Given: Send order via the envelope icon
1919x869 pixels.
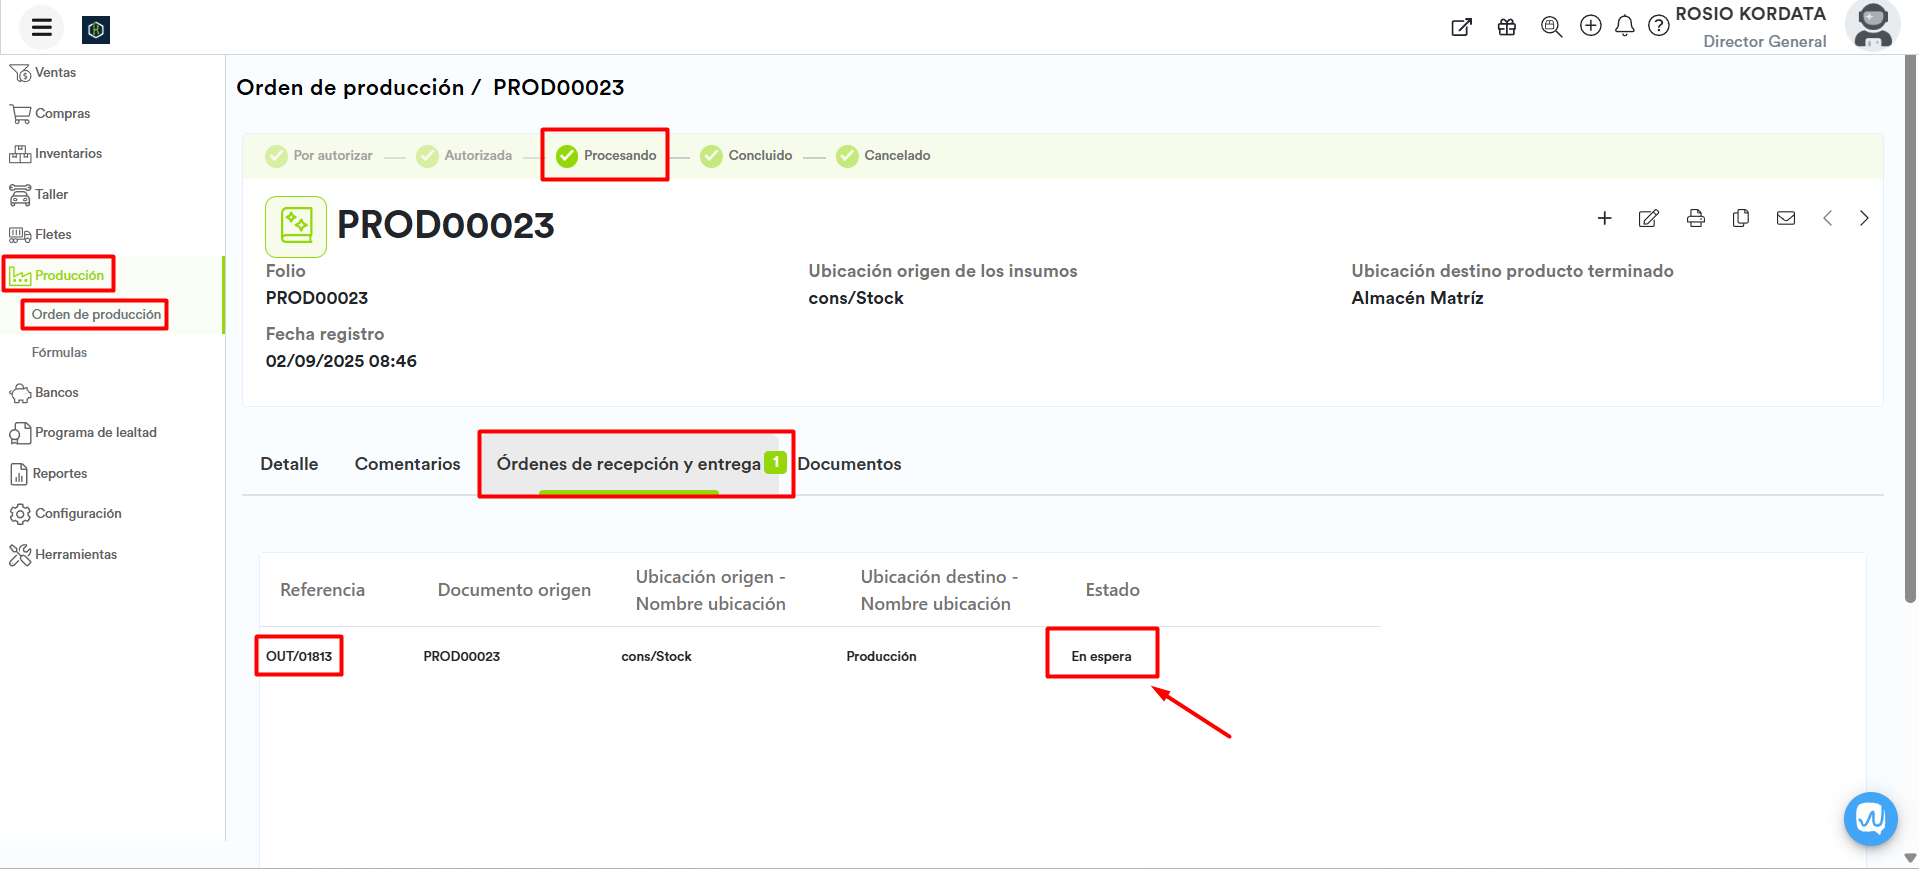Looking at the screenshot, I should pyautogui.click(x=1785, y=218).
